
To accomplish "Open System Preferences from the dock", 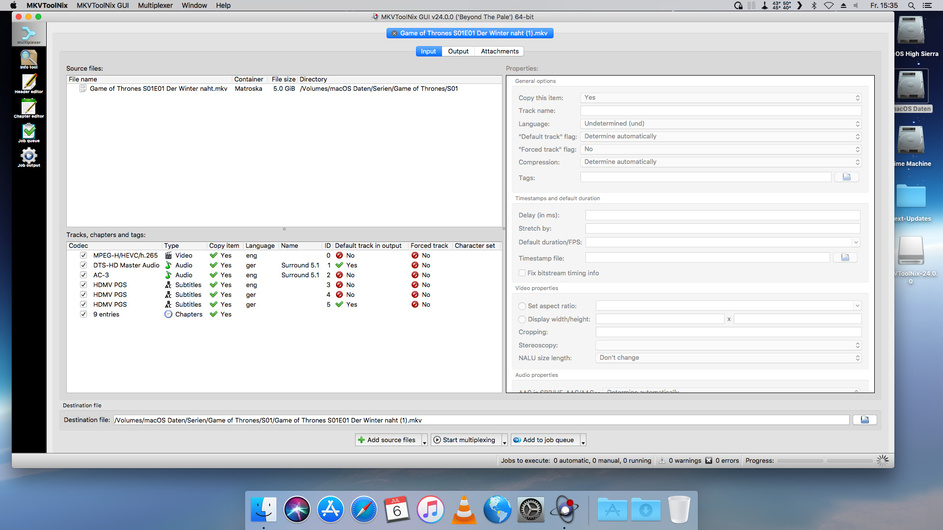I will click(530, 510).
